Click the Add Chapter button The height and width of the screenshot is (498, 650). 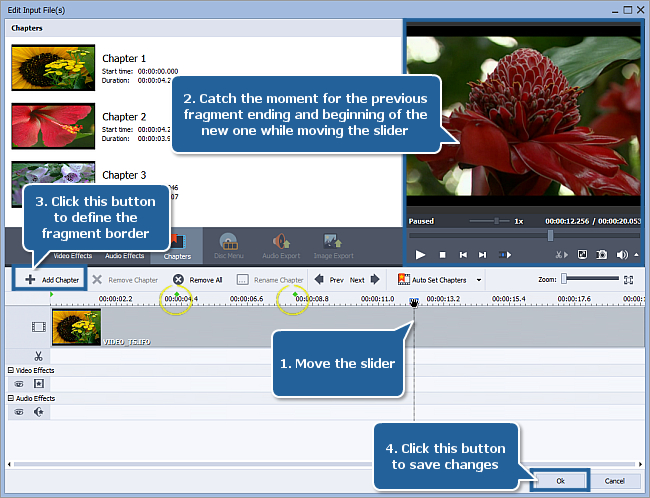click(51, 280)
